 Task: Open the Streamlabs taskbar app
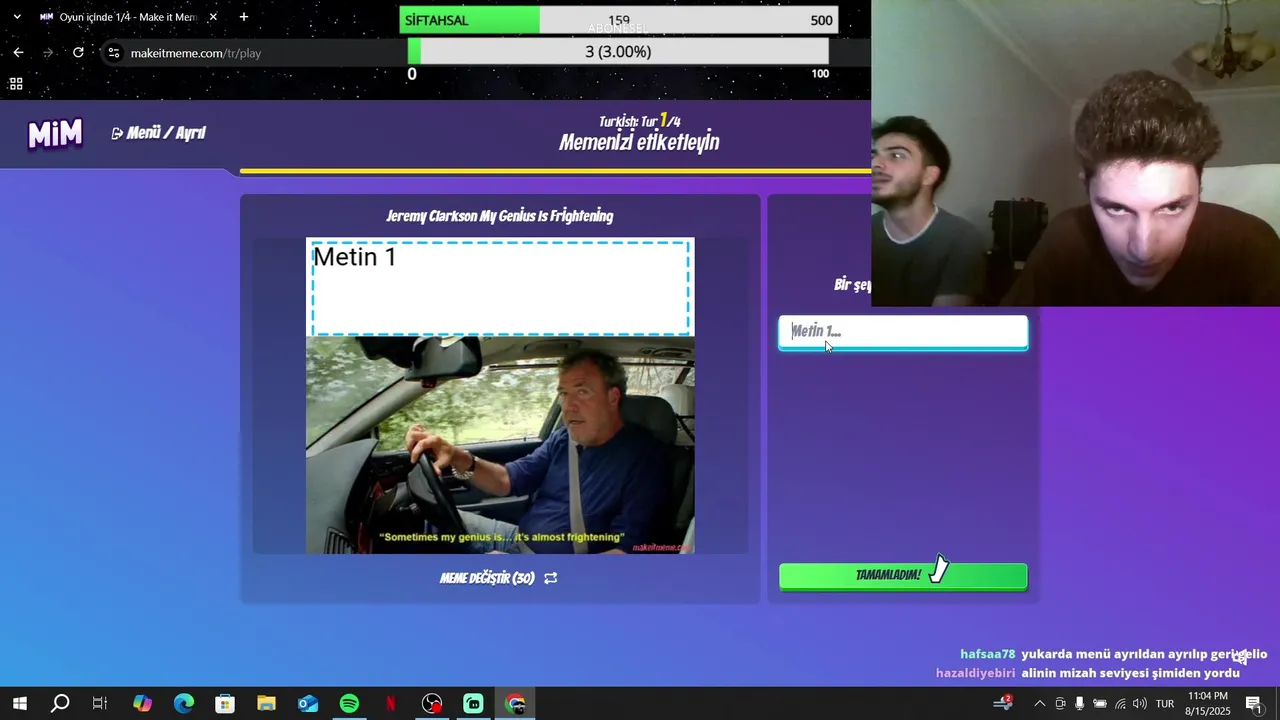474,704
